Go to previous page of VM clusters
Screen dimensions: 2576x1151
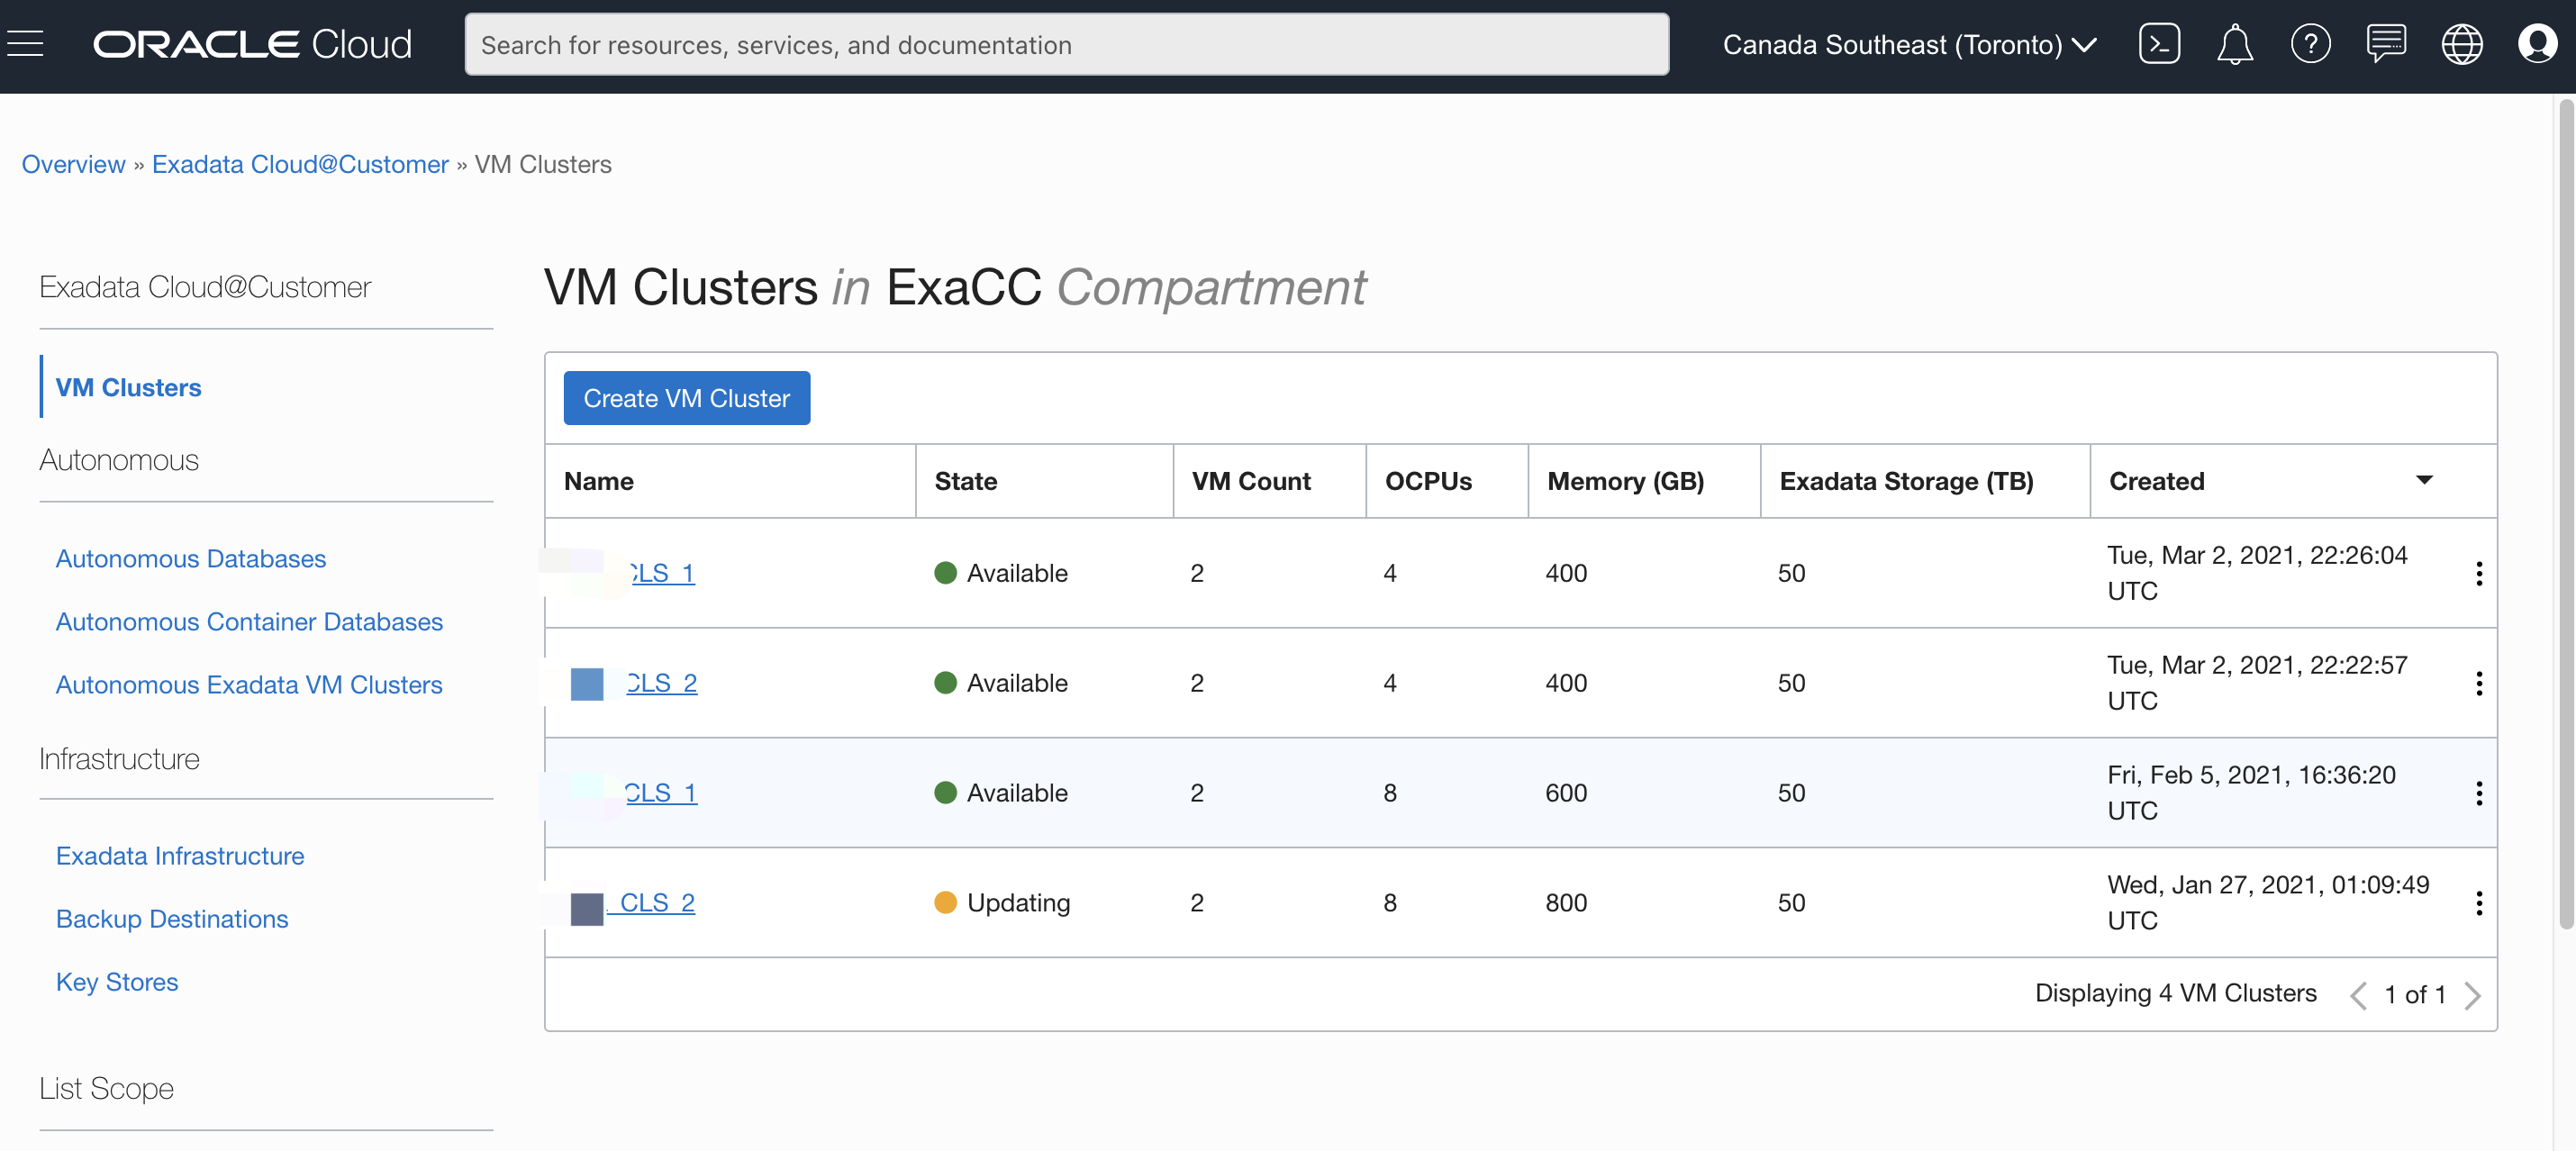(2358, 995)
